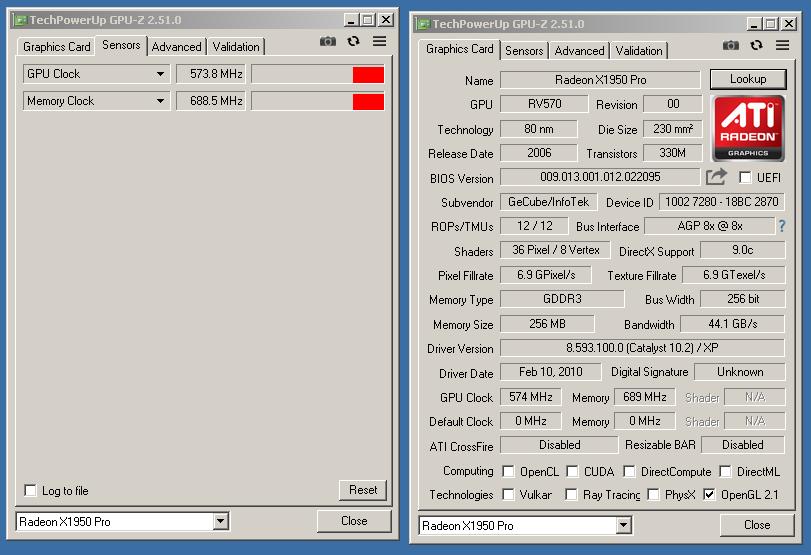Switch to Sensors tab in right window
Screen dimensions: 811x555
[524, 51]
